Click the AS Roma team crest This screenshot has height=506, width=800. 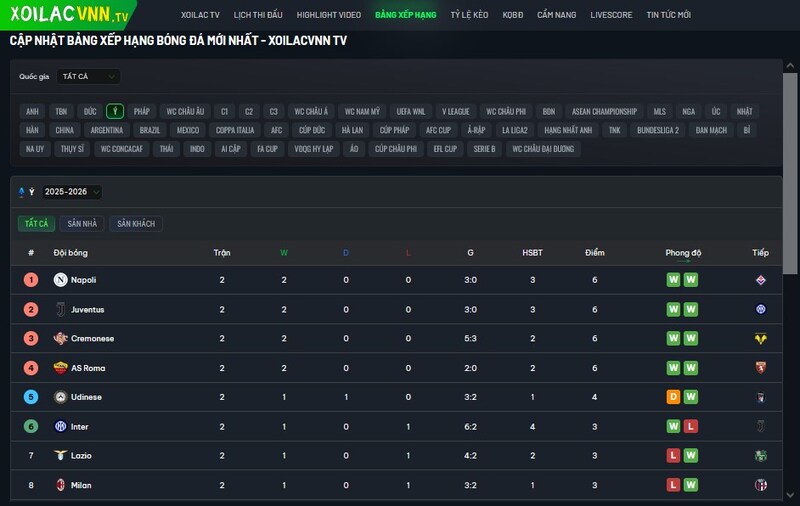[x=61, y=368]
